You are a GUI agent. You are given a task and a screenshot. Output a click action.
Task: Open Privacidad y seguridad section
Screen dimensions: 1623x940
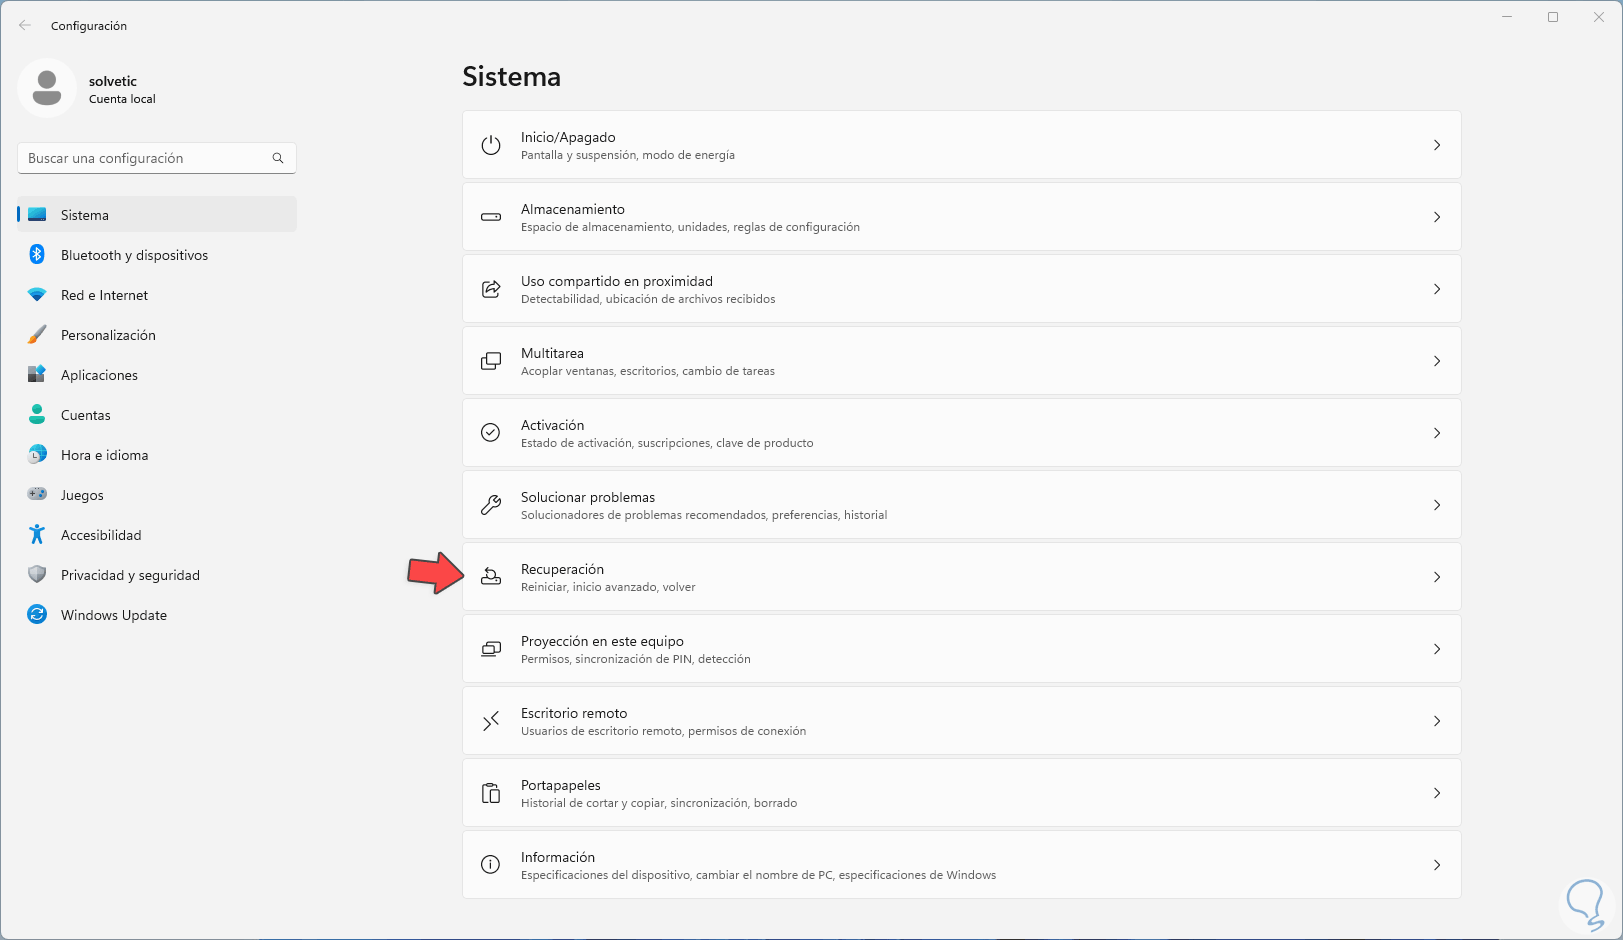[130, 575]
